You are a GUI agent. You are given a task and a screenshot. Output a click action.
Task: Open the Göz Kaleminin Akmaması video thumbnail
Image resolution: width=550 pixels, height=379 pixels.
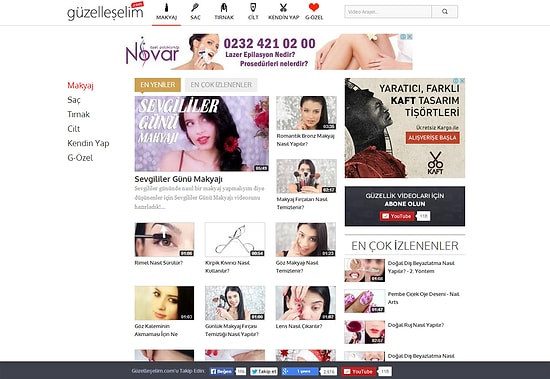[x=164, y=303]
